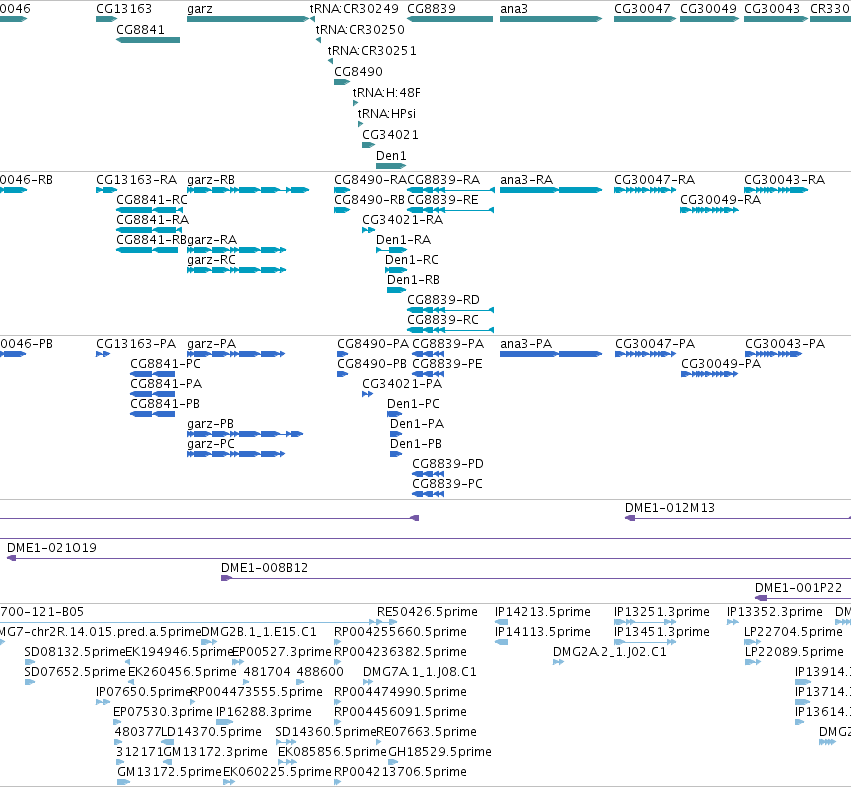Click the SD08132.5prime EST label
This screenshot has height=787, width=851.
point(75,652)
